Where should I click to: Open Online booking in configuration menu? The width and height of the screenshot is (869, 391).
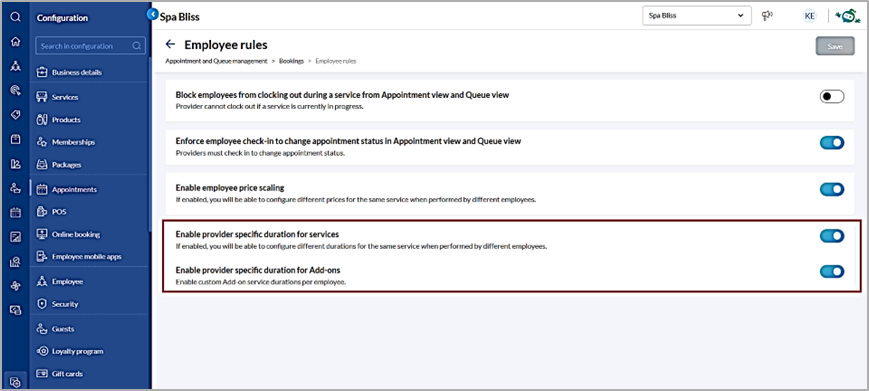point(76,234)
